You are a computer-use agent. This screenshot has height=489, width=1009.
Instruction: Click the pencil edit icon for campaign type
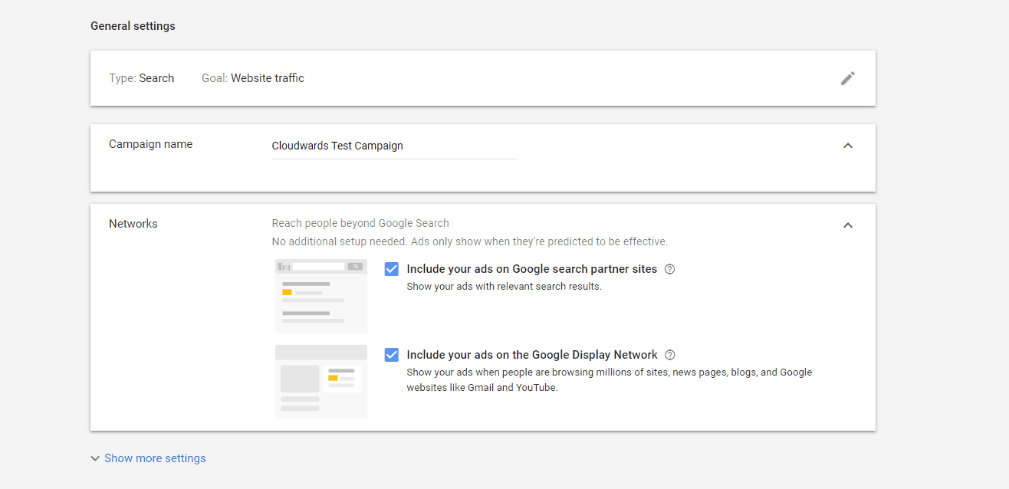(847, 78)
